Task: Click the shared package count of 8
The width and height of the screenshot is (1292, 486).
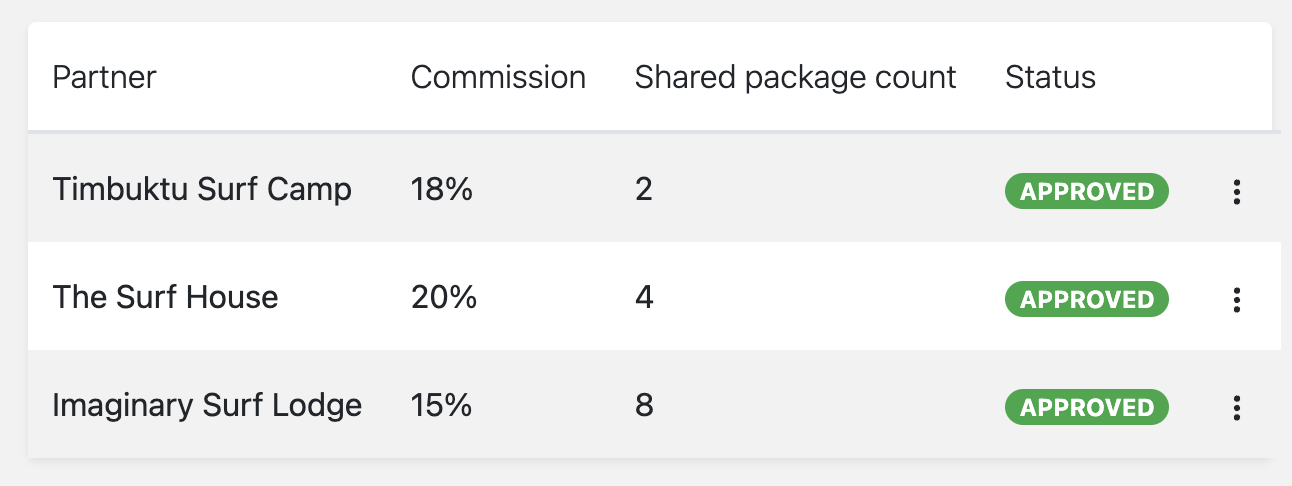Action: click(x=644, y=405)
